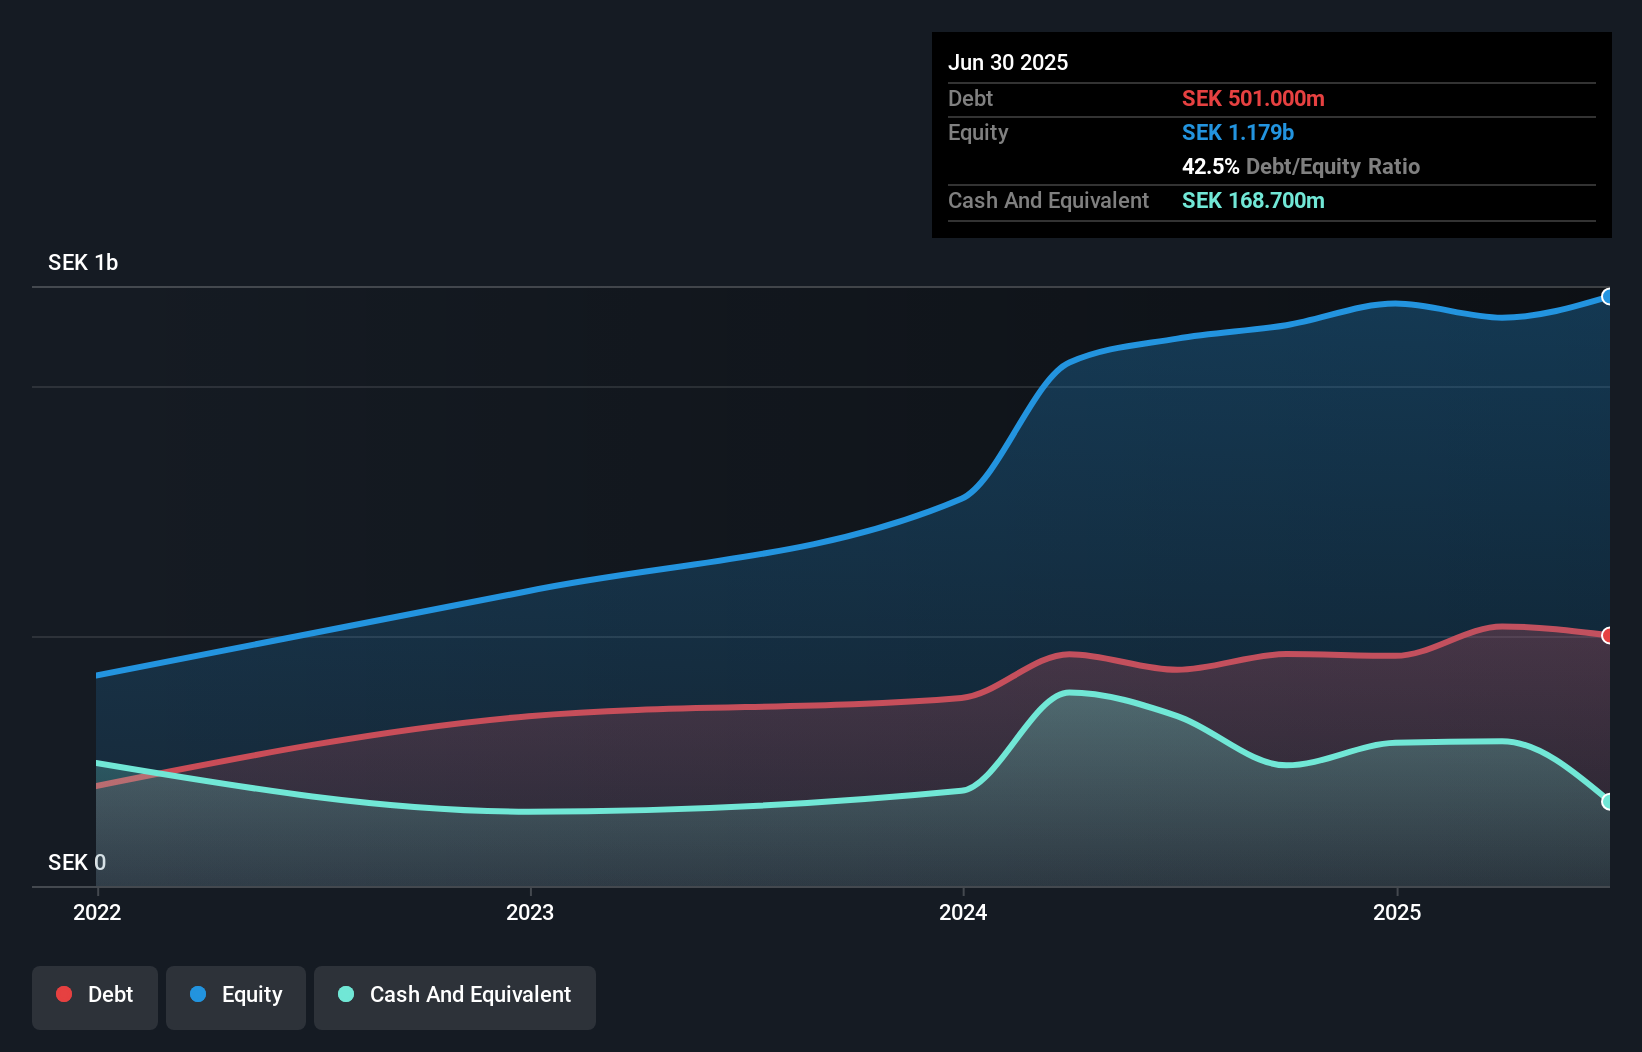
Task: Click the teal Cash legend dot
Action: (x=346, y=994)
